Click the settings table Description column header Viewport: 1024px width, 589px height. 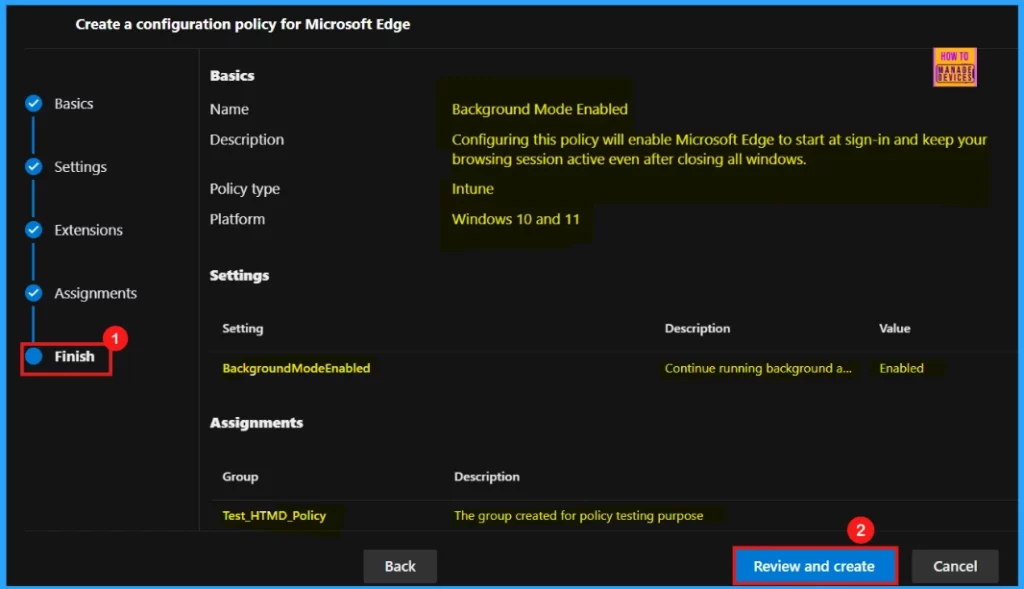[x=697, y=328]
